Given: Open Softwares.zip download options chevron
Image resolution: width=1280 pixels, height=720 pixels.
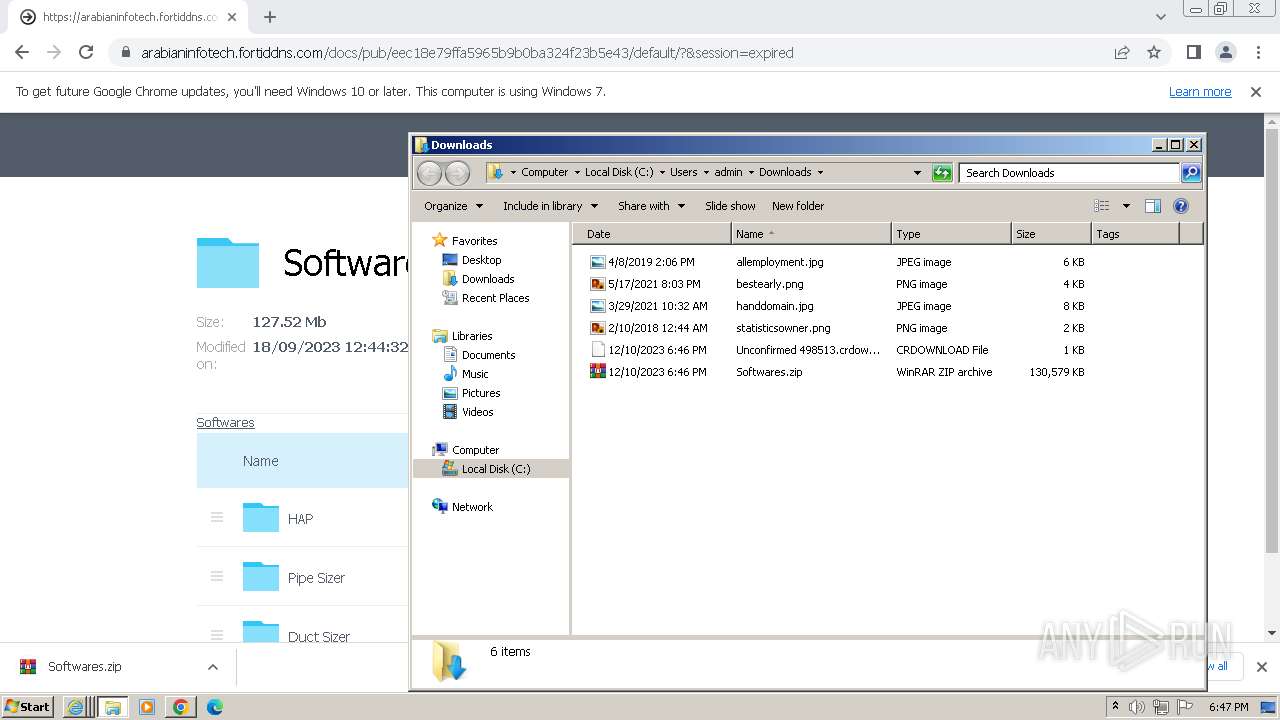Looking at the screenshot, I should (x=212, y=667).
